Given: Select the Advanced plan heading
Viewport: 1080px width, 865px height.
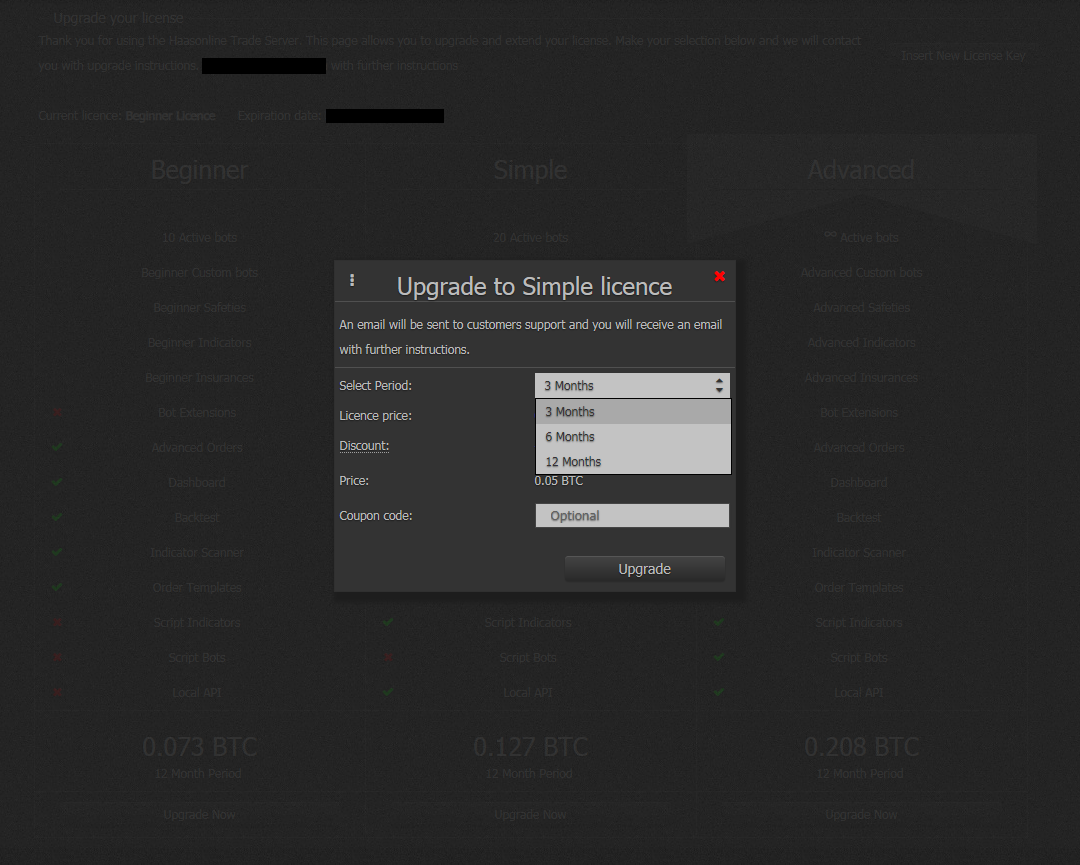Looking at the screenshot, I should pyautogui.click(x=861, y=170).
